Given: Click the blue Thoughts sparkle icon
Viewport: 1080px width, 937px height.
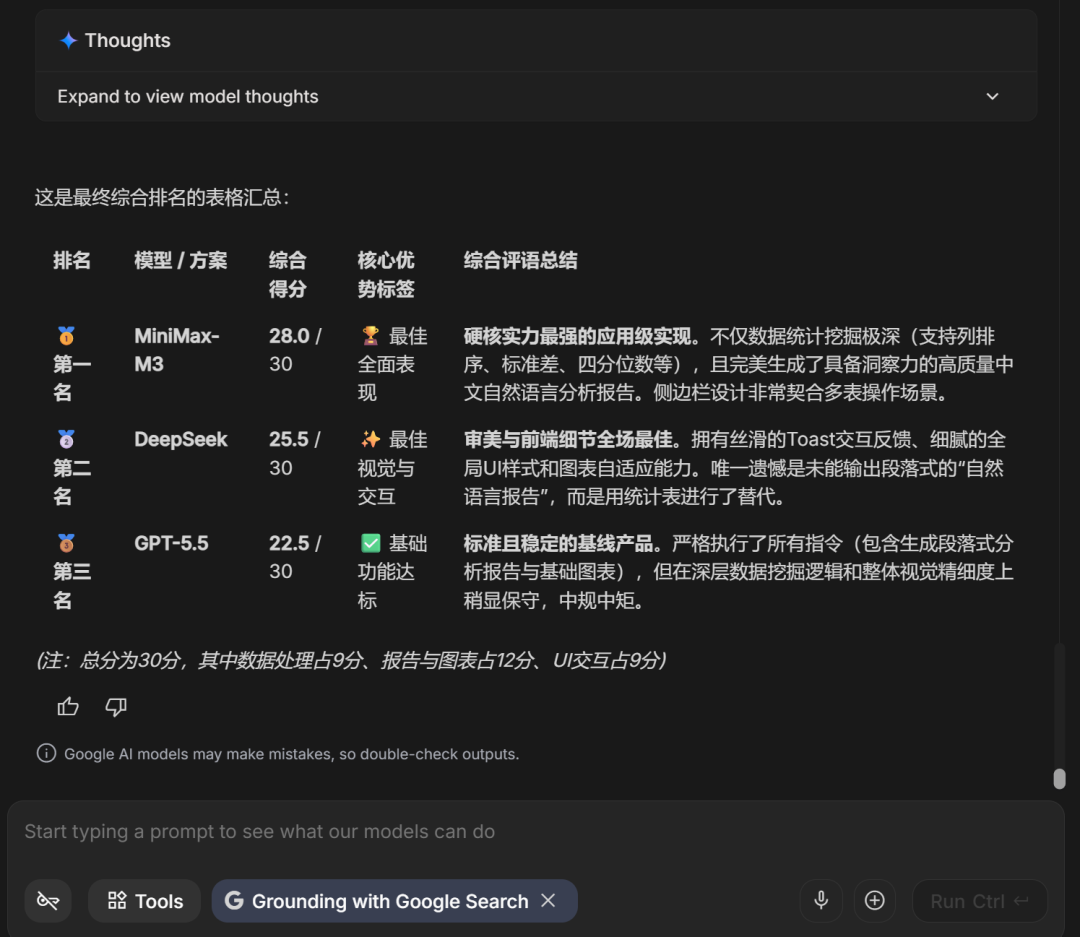Looking at the screenshot, I should pyautogui.click(x=68, y=41).
